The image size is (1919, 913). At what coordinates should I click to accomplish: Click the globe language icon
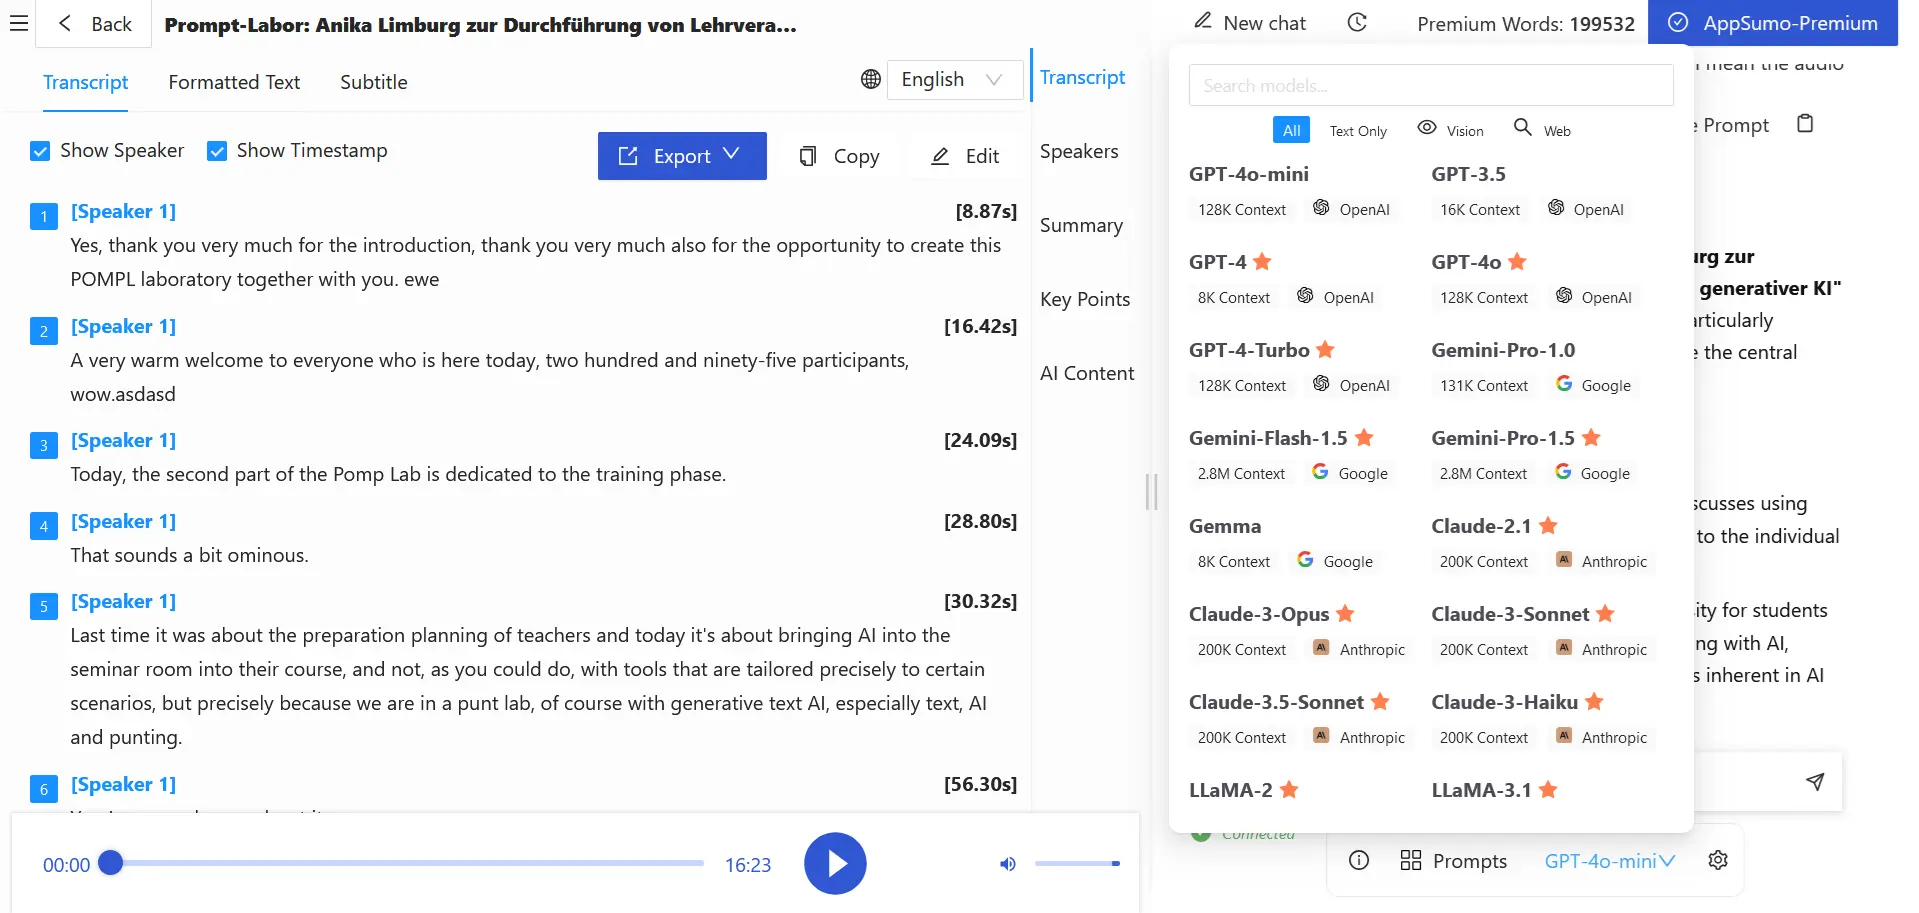871,79
